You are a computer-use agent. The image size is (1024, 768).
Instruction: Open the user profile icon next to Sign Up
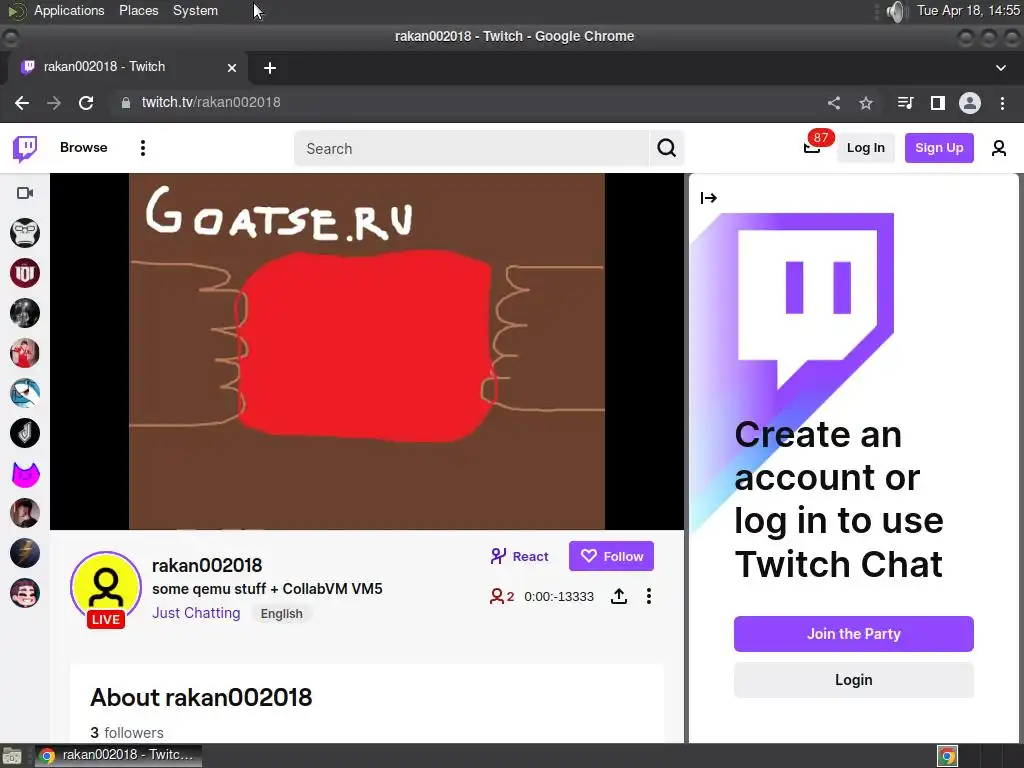point(999,148)
